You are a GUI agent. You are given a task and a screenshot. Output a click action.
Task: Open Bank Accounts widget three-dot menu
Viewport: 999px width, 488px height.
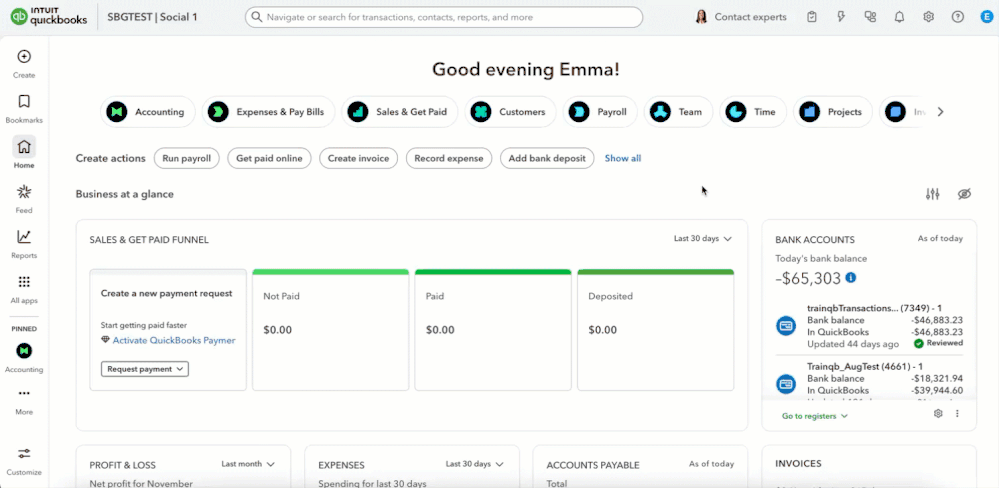pyautogui.click(x=957, y=413)
